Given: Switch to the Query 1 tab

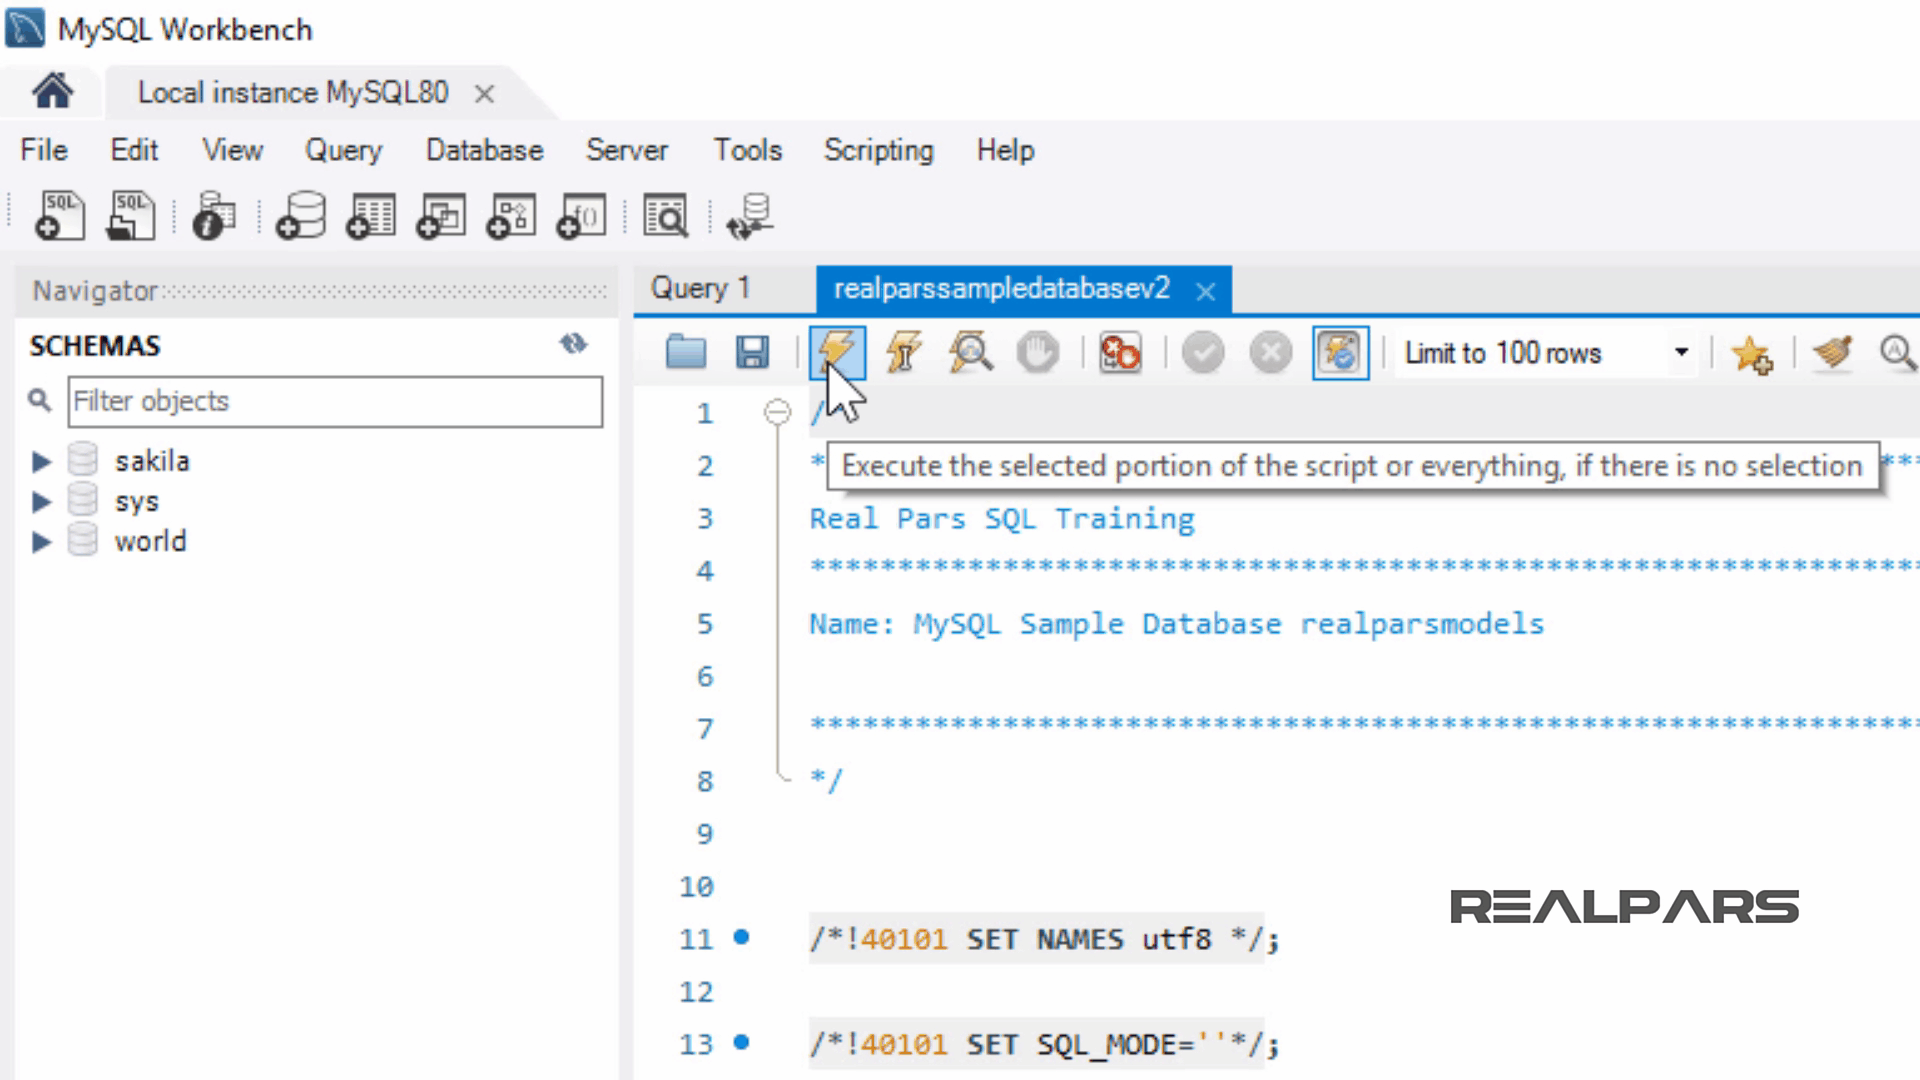Looking at the screenshot, I should pyautogui.click(x=700, y=289).
